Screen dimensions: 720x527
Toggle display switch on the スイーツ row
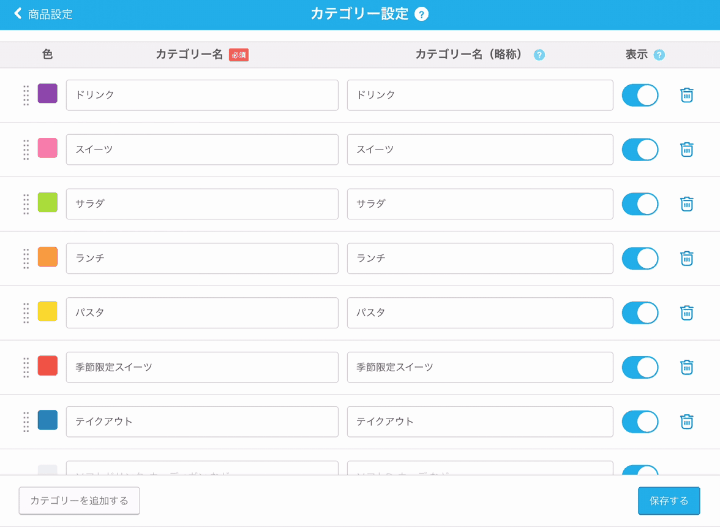tap(640, 150)
